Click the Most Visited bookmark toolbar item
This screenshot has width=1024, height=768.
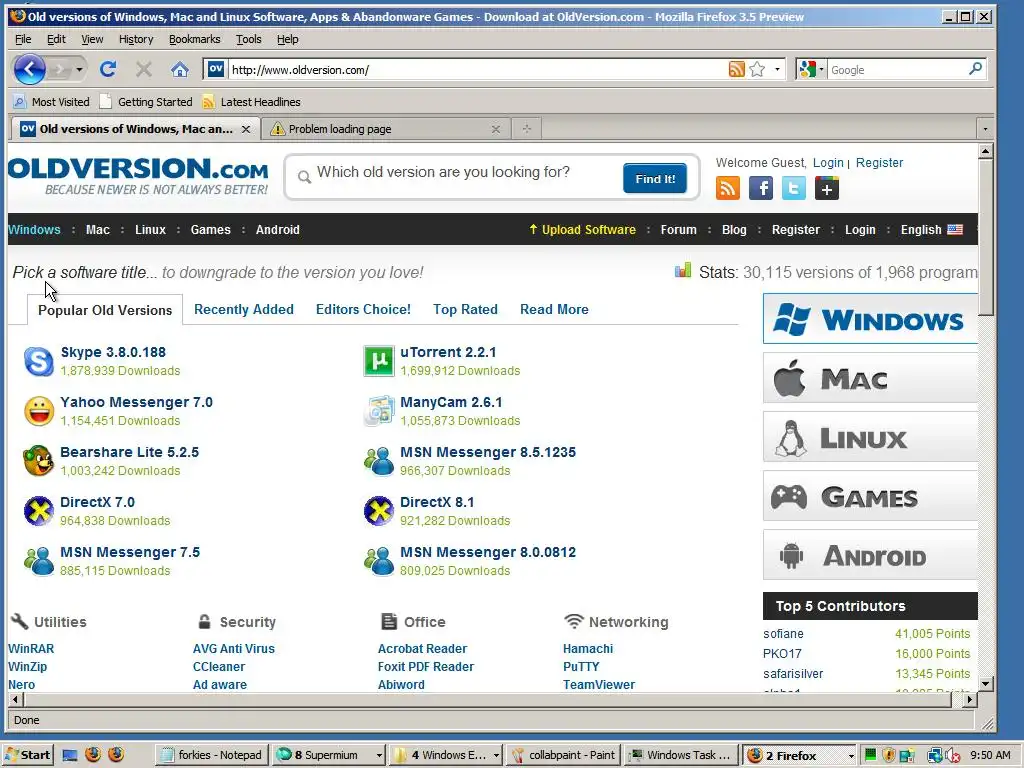coord(52,102)
